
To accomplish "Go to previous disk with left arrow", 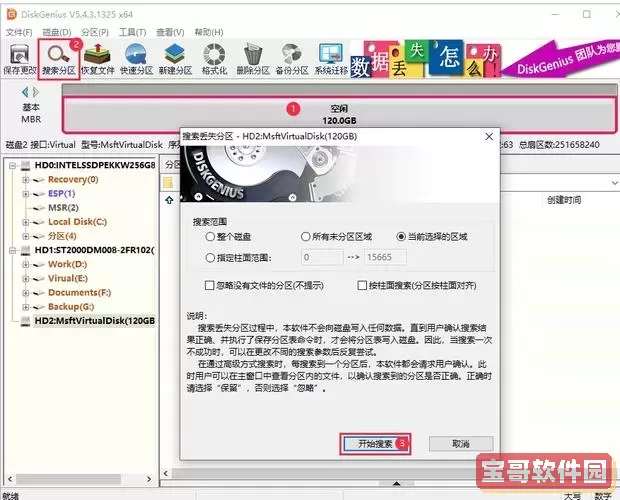I will pos(25,92).
